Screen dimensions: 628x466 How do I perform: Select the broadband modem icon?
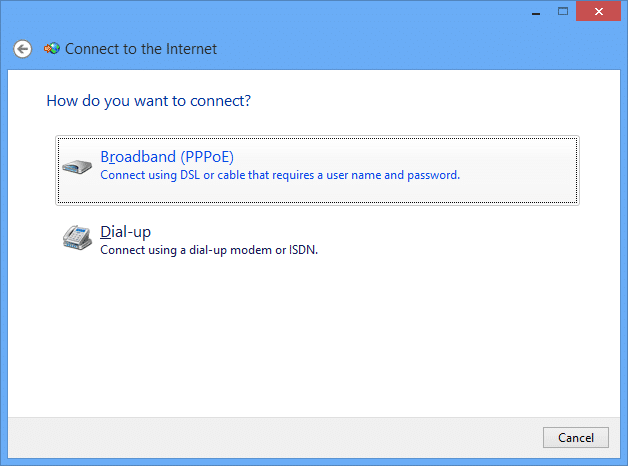(x=77, y=167)
